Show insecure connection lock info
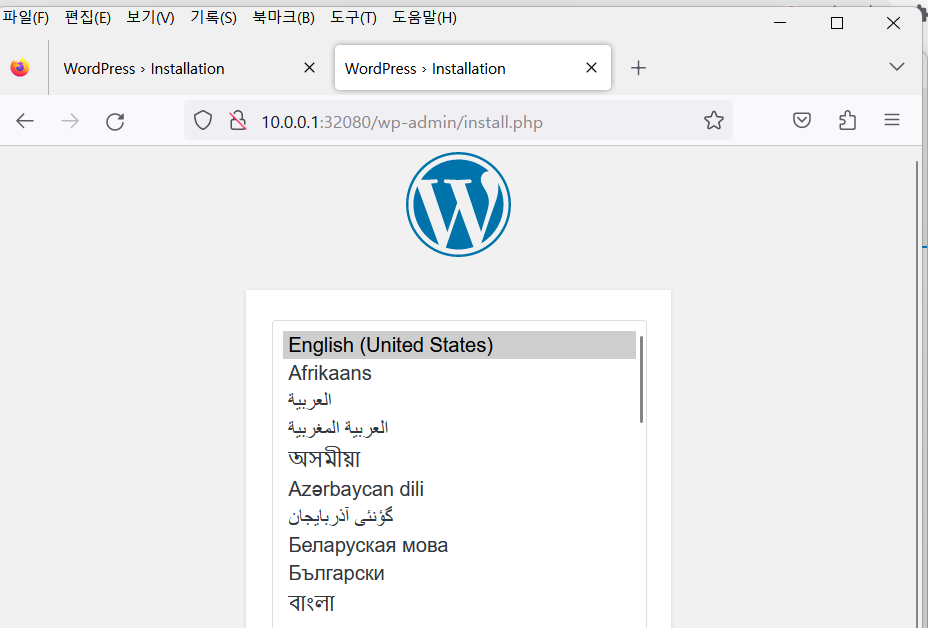Image resolution: width=928 pixels, height=628 pixels. tap(238, 121)
